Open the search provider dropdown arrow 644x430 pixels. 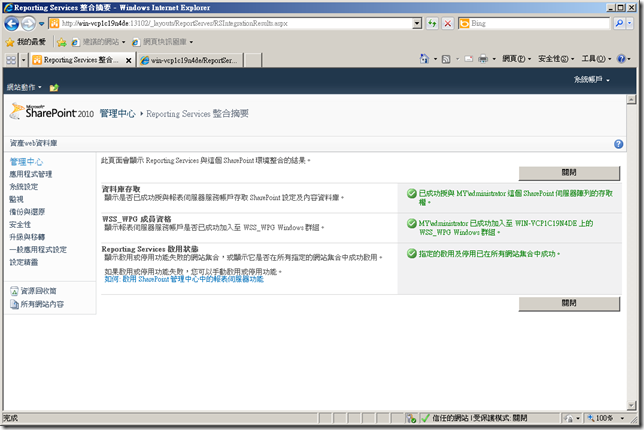(x=629, y=23)
